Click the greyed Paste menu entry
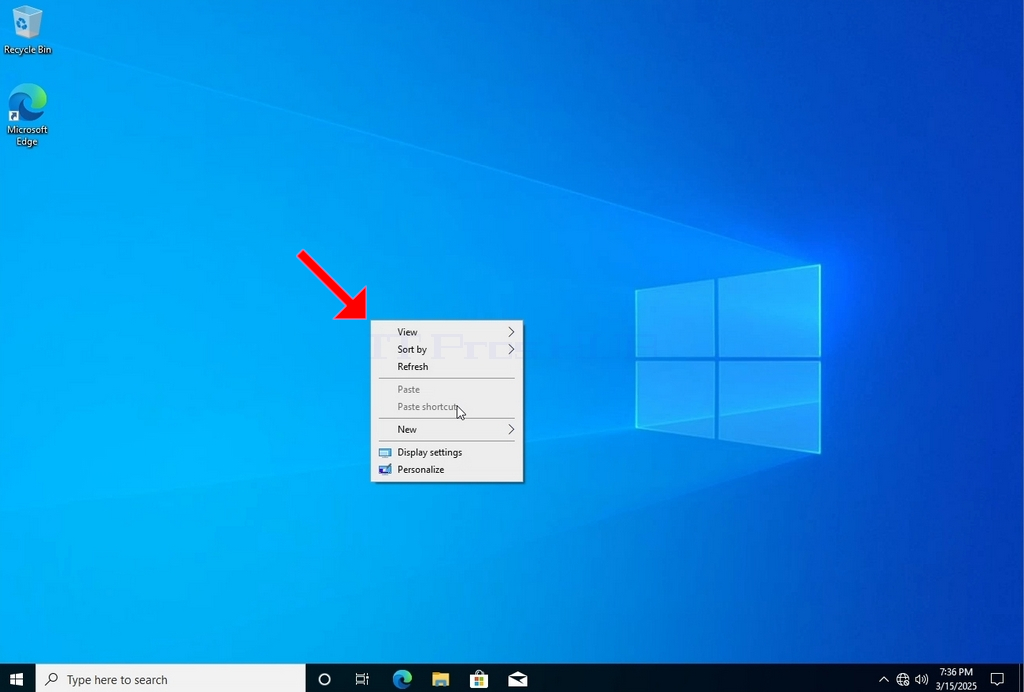1024x692 pixels. (447, 389)
